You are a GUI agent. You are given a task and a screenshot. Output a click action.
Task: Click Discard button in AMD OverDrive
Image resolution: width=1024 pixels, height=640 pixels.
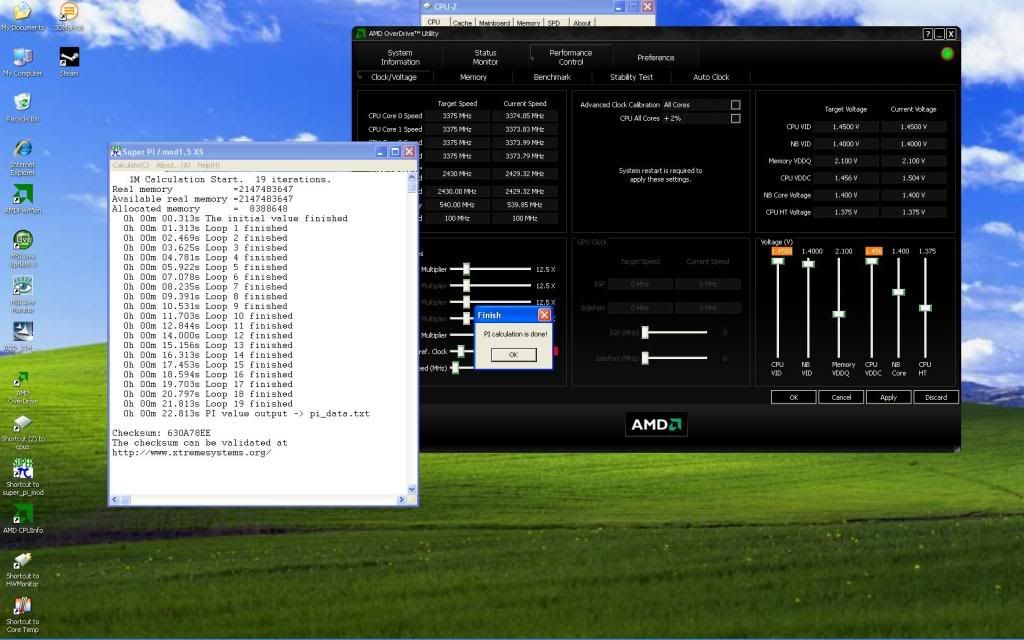[936, 397]
